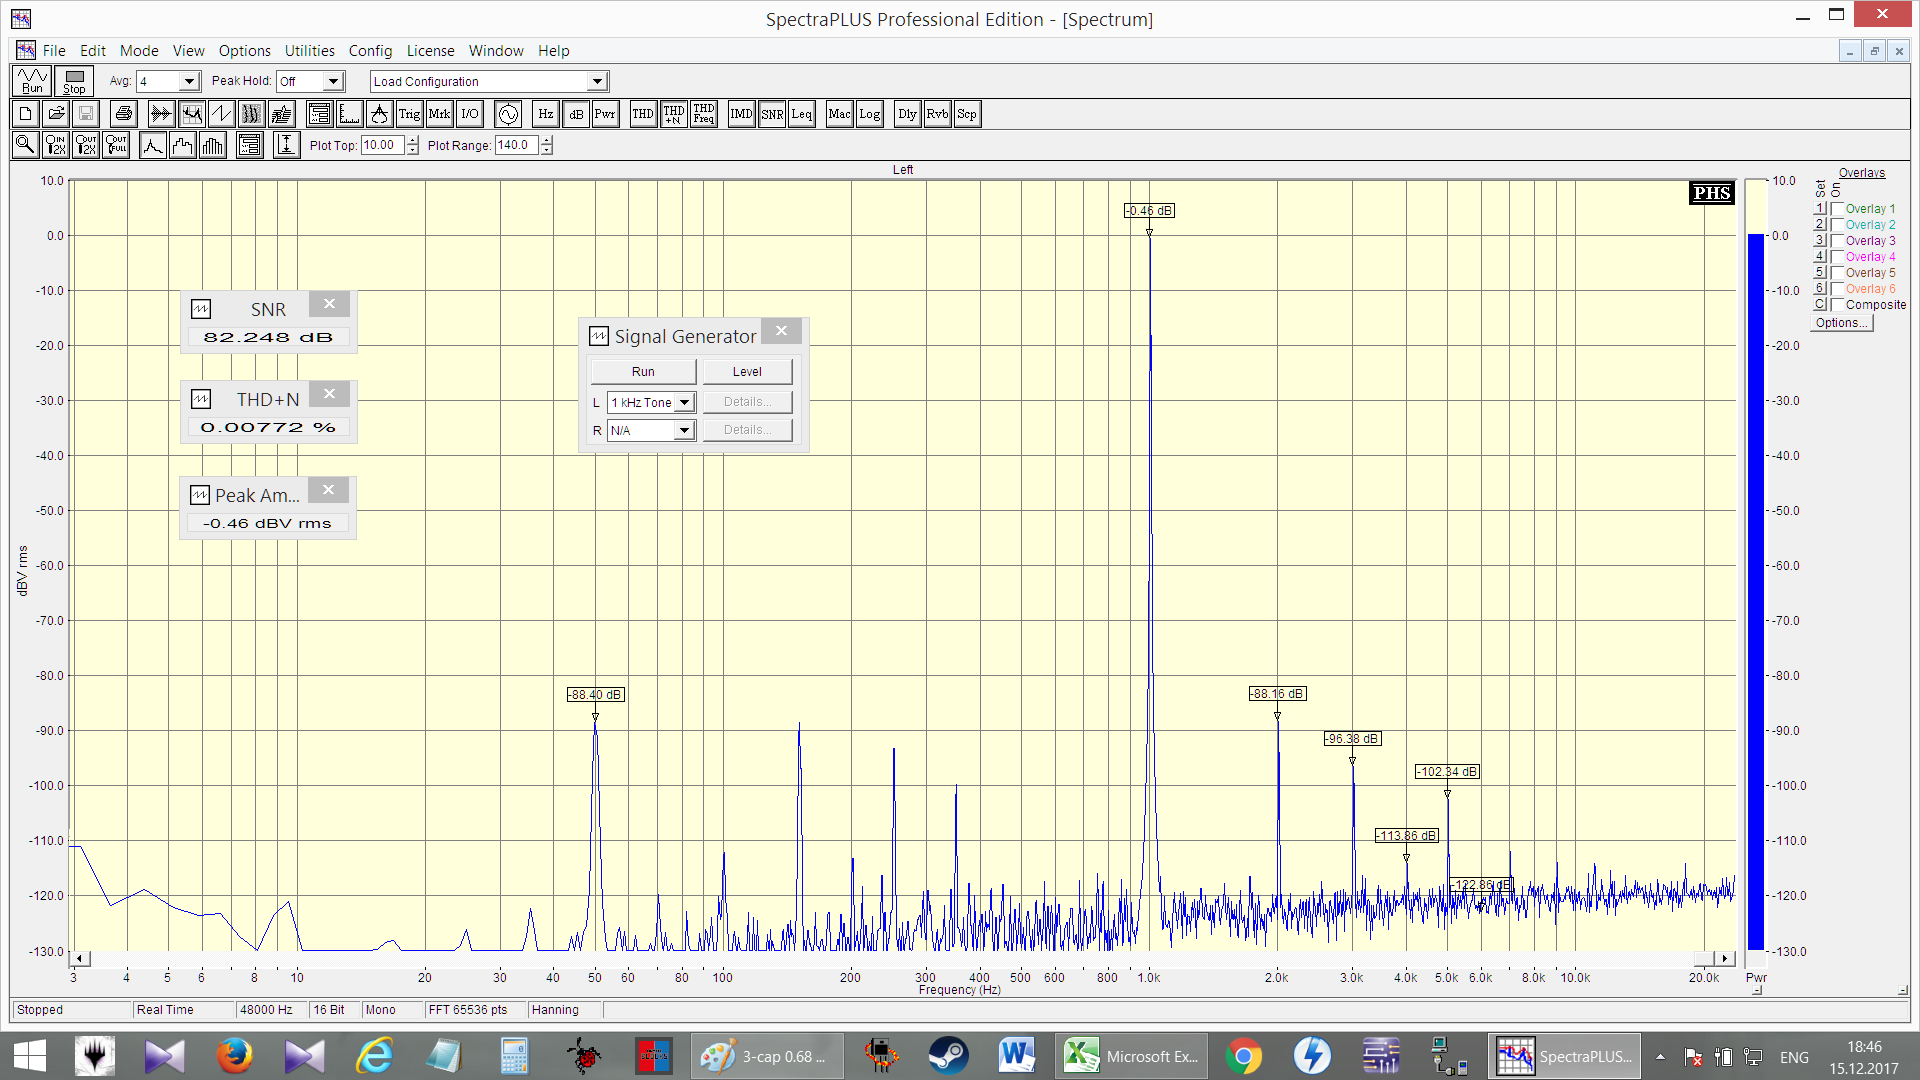Click the Signal Generator Level button
1920x1080 pixels.
coord(747,371)
